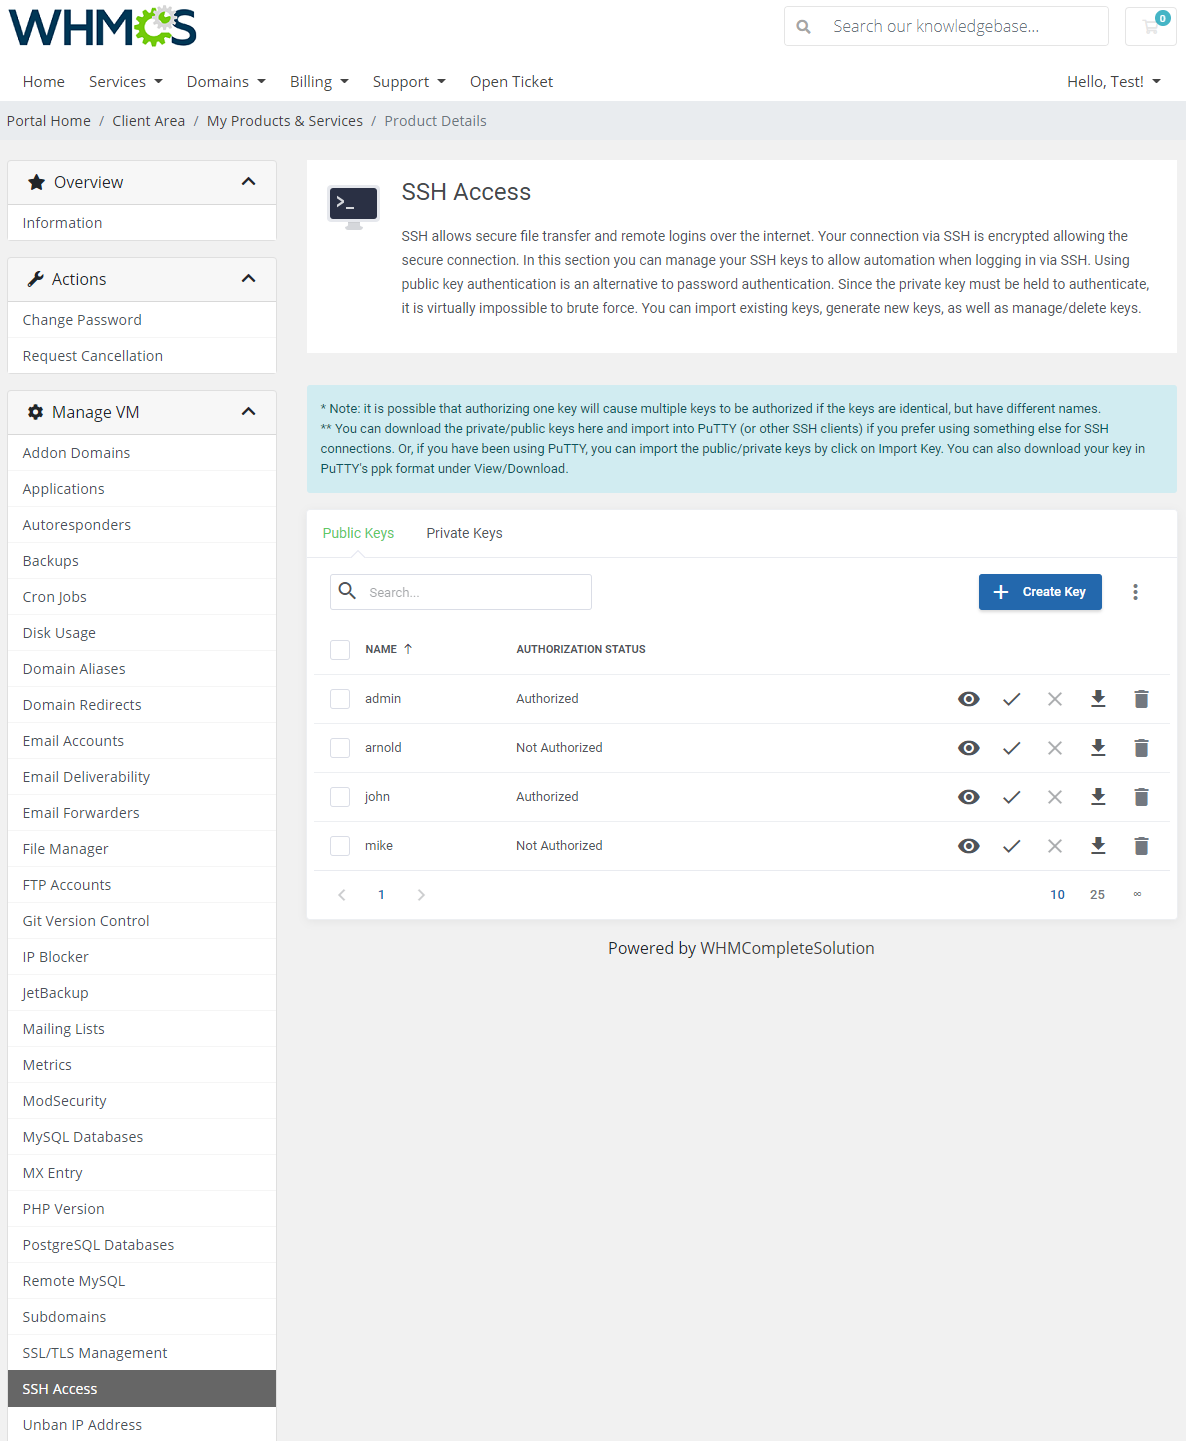
Task: Collapse the Manage VM section
Action: click(249, 411)
